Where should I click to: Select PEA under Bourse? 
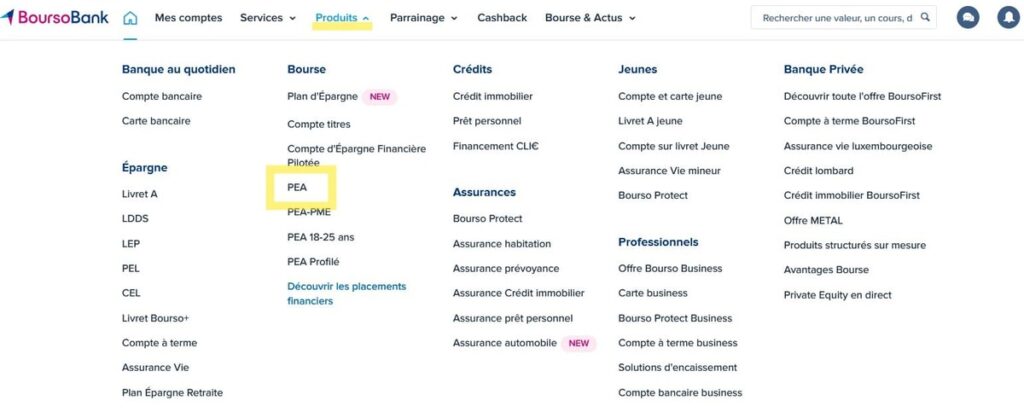(297, 187)
